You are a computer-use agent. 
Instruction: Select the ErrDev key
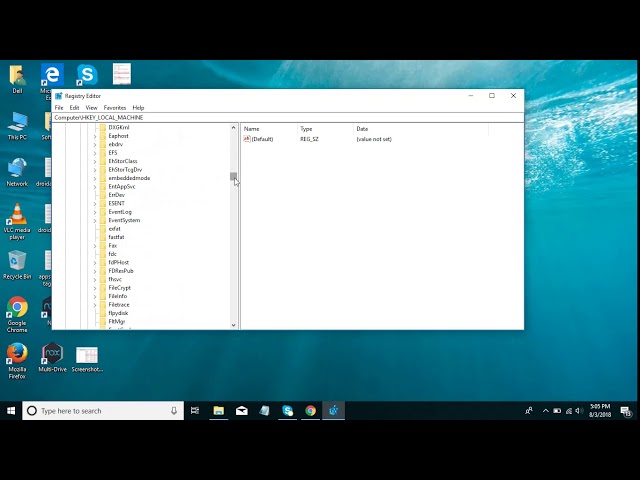[117, 195]
